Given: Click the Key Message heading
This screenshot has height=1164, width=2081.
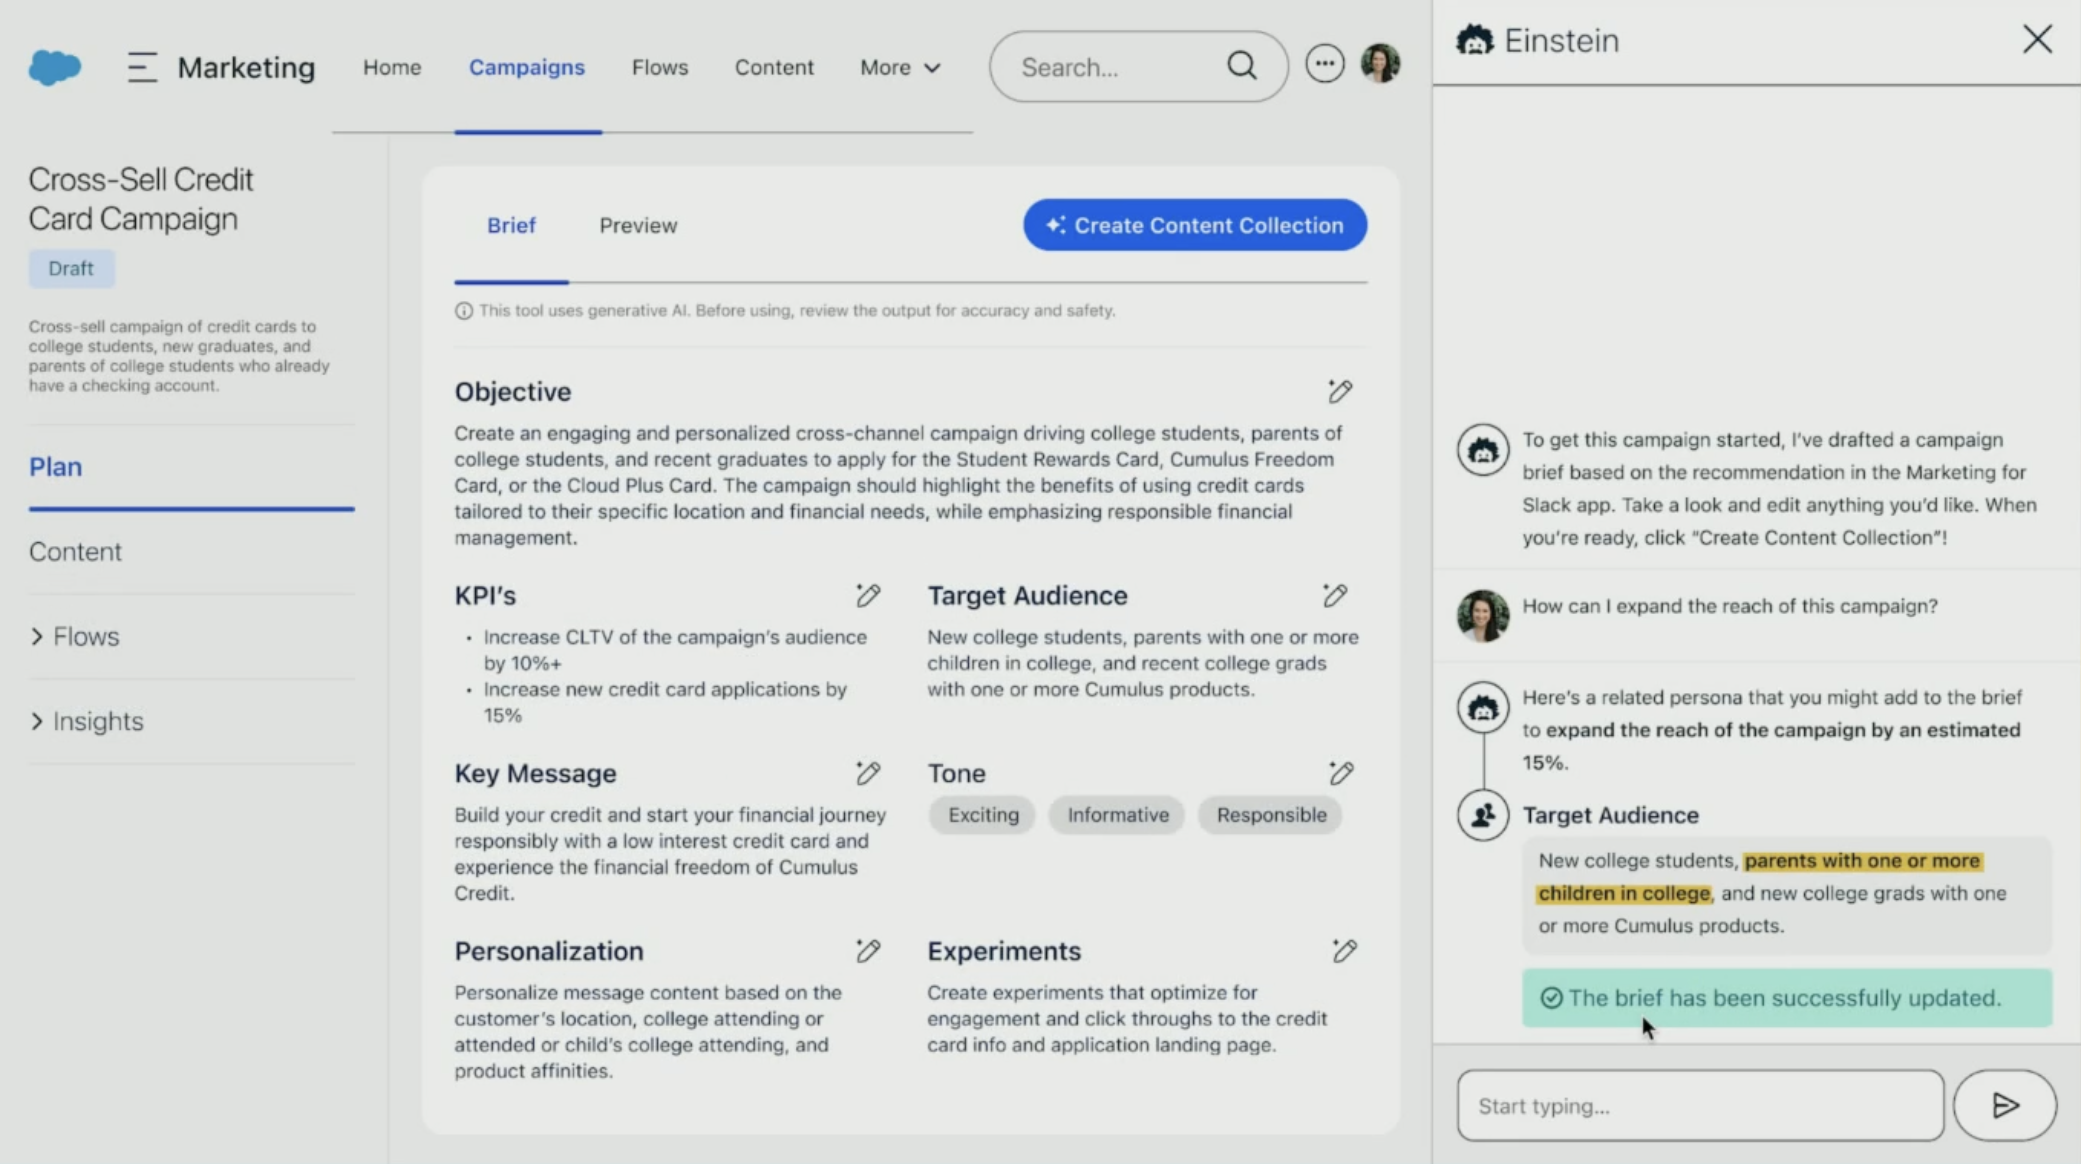Looking at the screenshot, I should pos(535,773).
